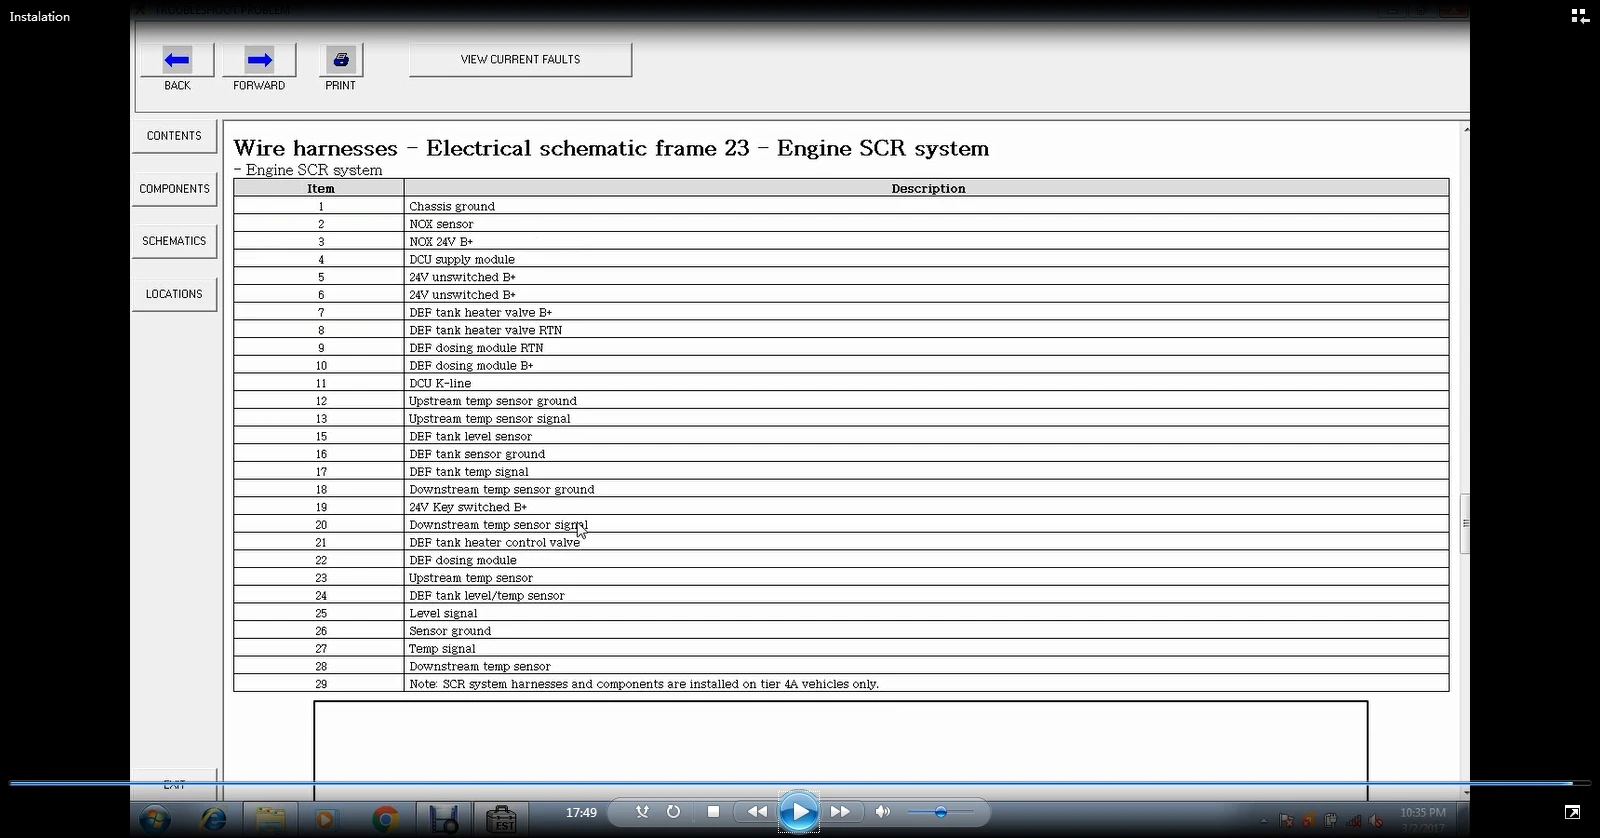Click the scroll-up arrow of the document scrollbar
This screenshot has width=1600, height=838.
coord(1465,129)
